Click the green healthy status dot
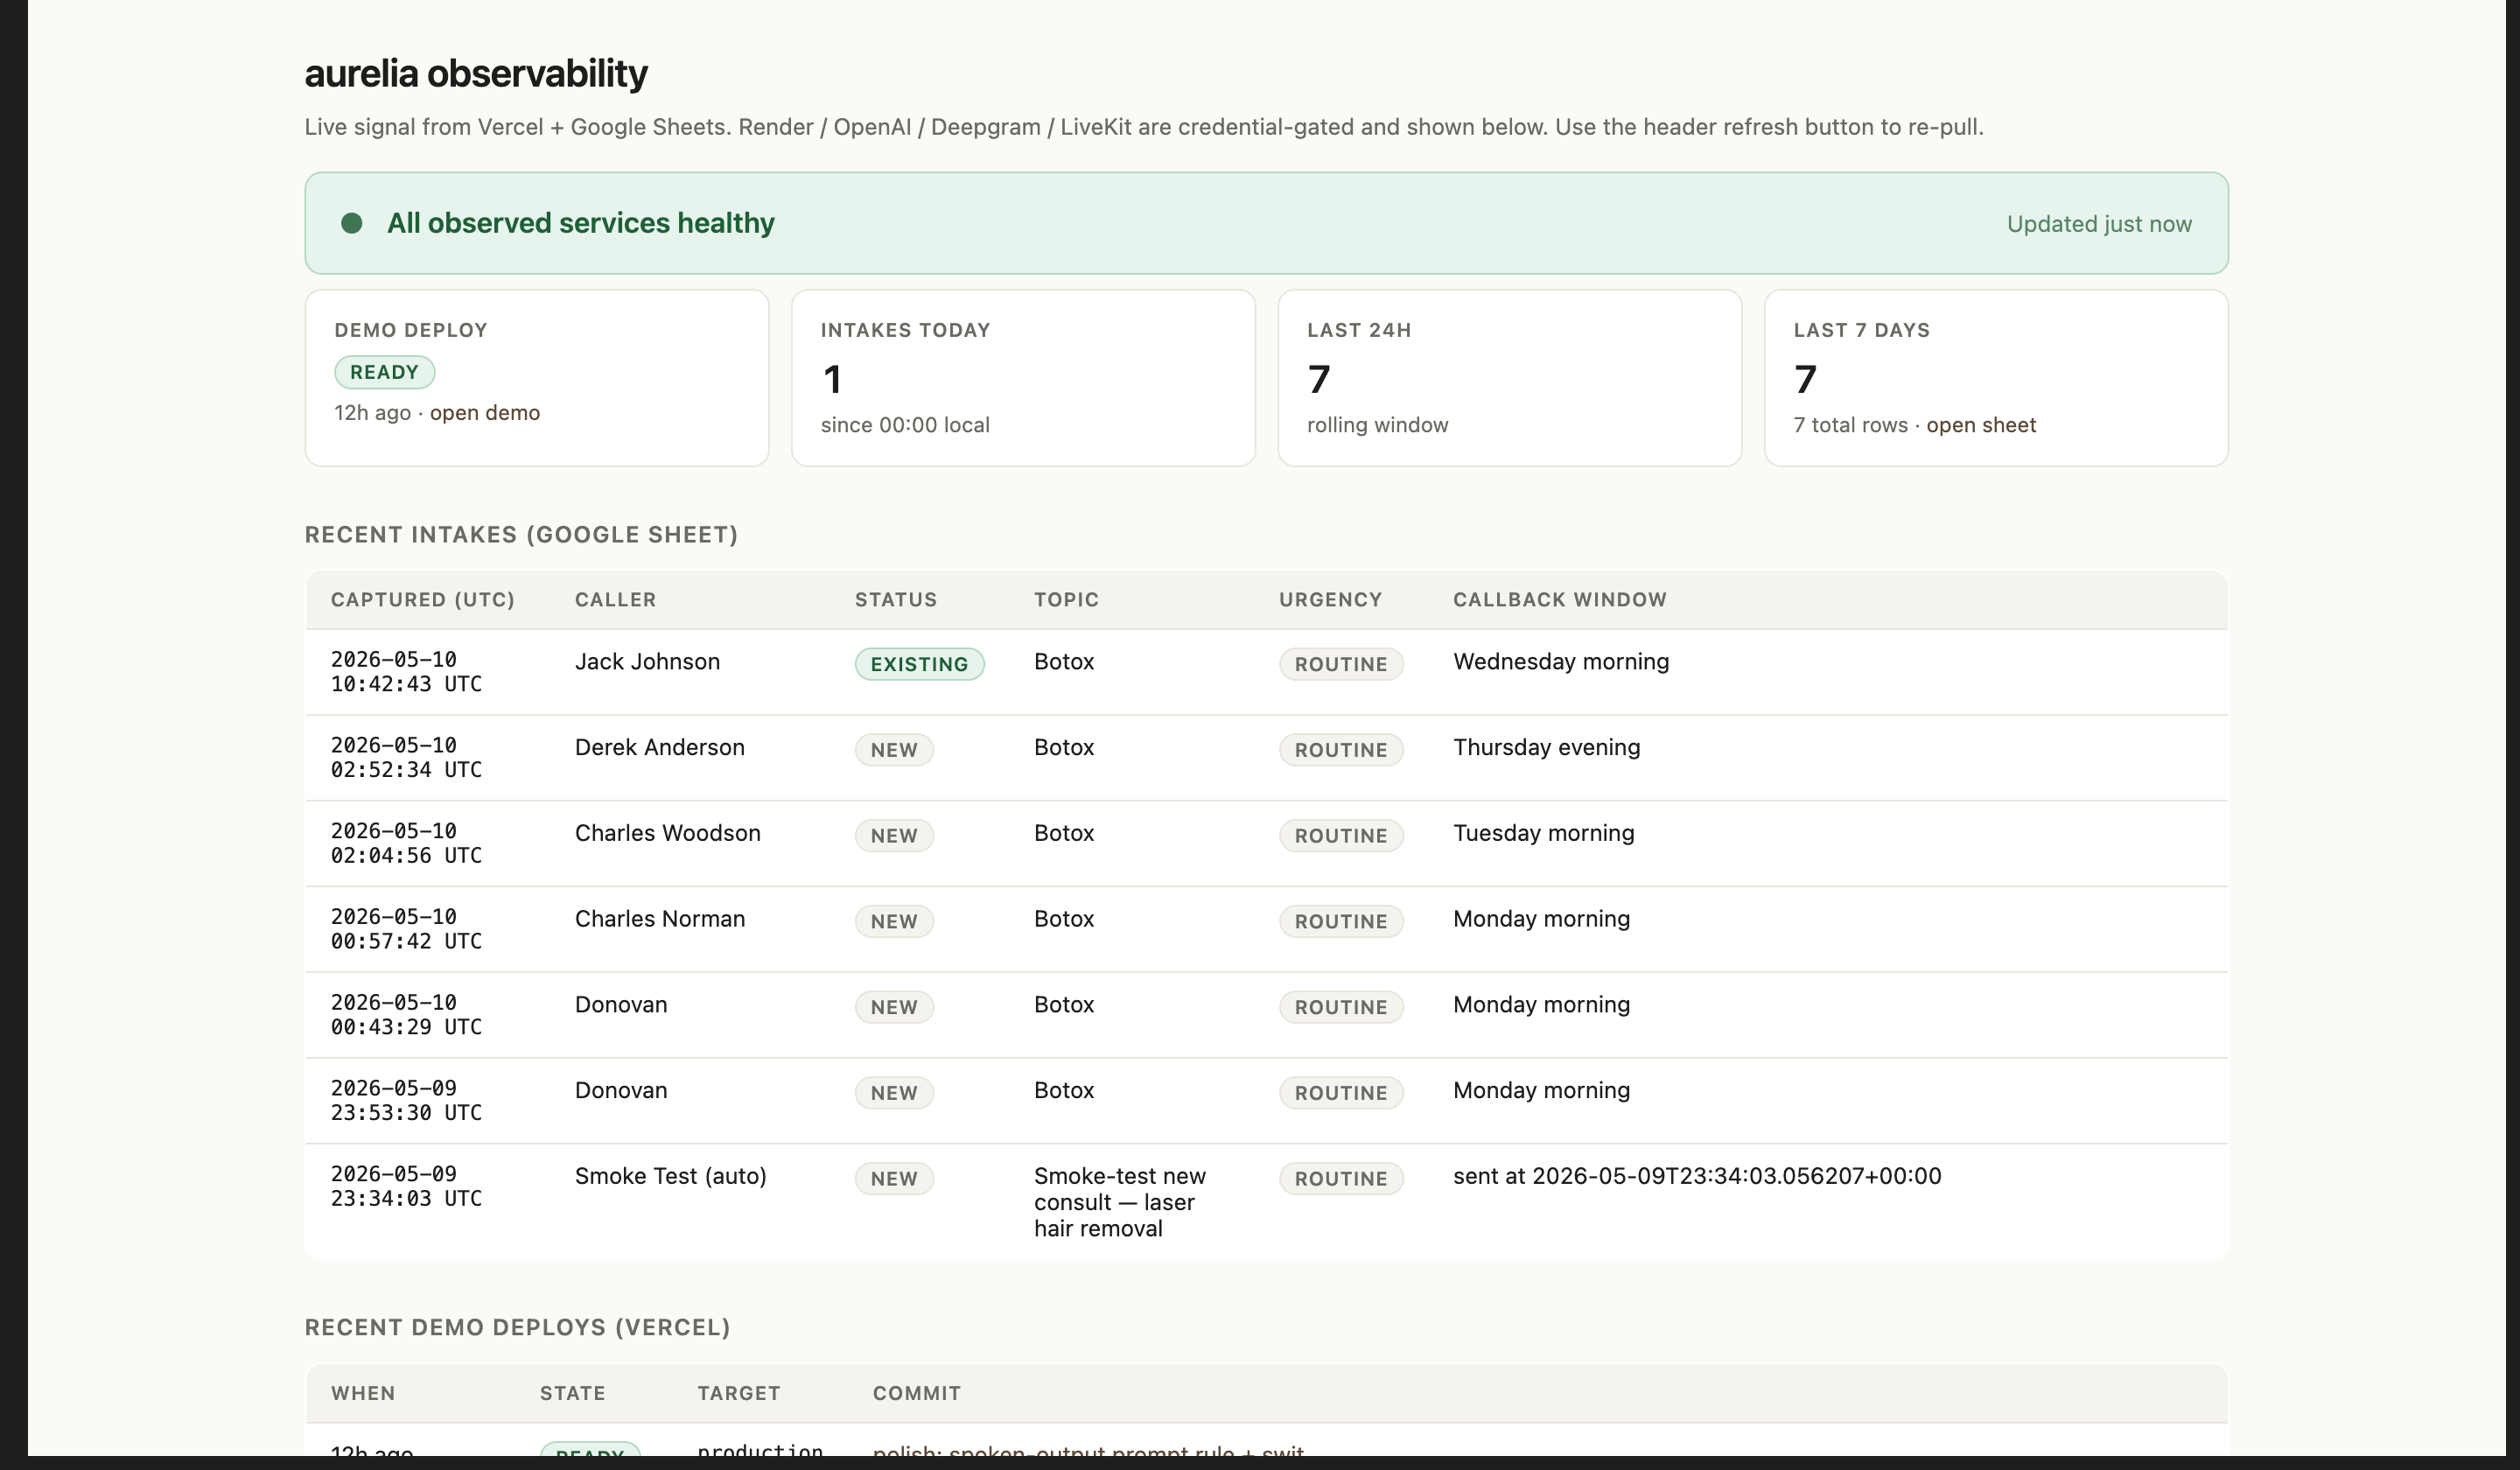Viewport: 2520px width, 1470px height. click(351, 223)
